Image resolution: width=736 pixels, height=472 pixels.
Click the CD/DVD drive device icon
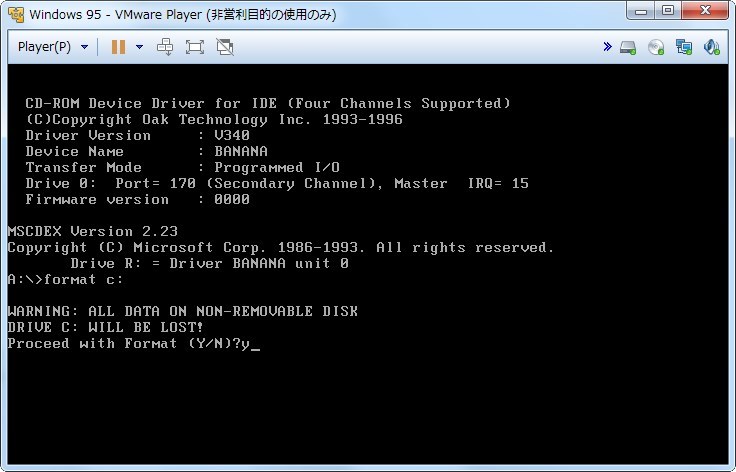tap(656, 47)
